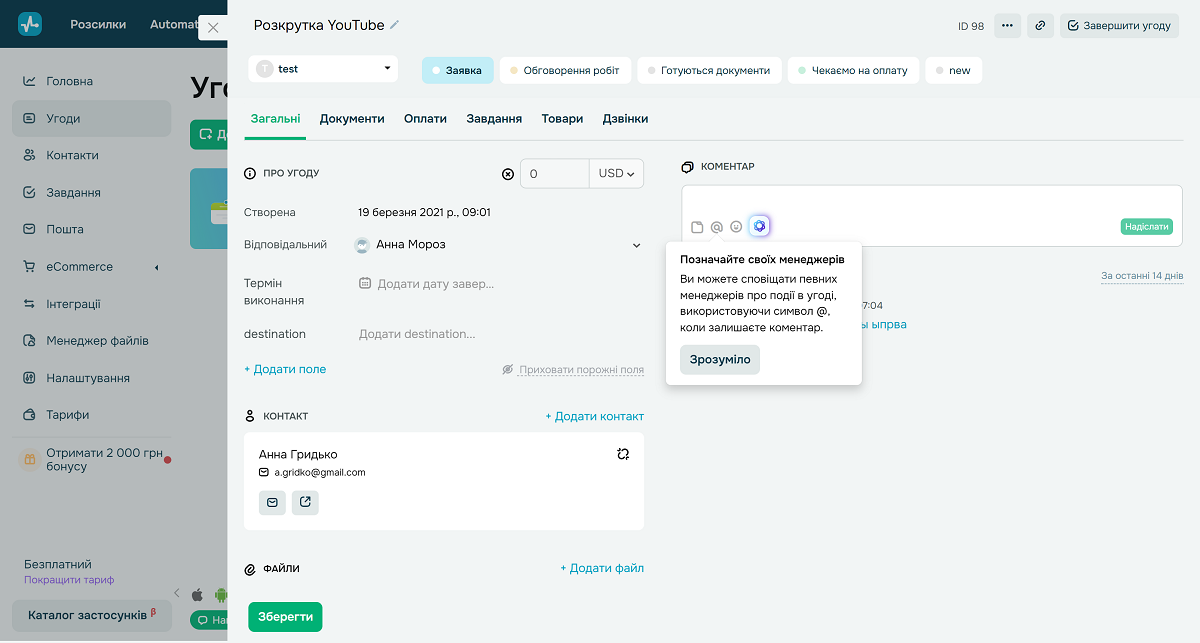Screen dimensions: 1200x643
Task: Select the Готуються документи stage
Action: tap(709, 70)
